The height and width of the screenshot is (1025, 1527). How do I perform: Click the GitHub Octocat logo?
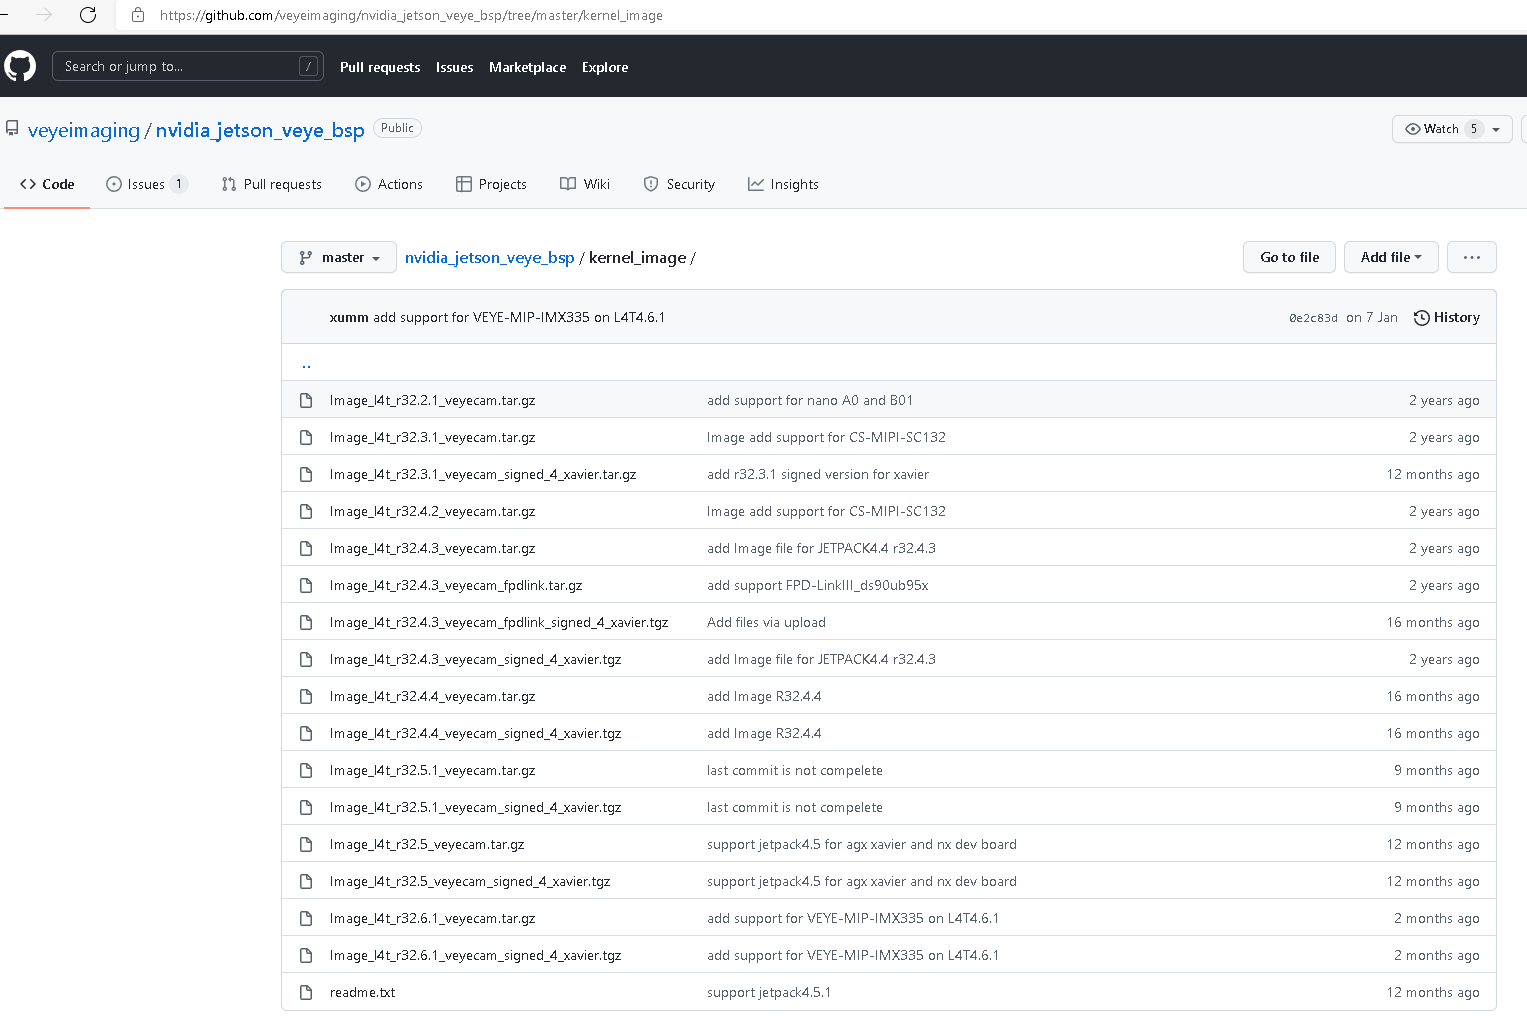20,67
